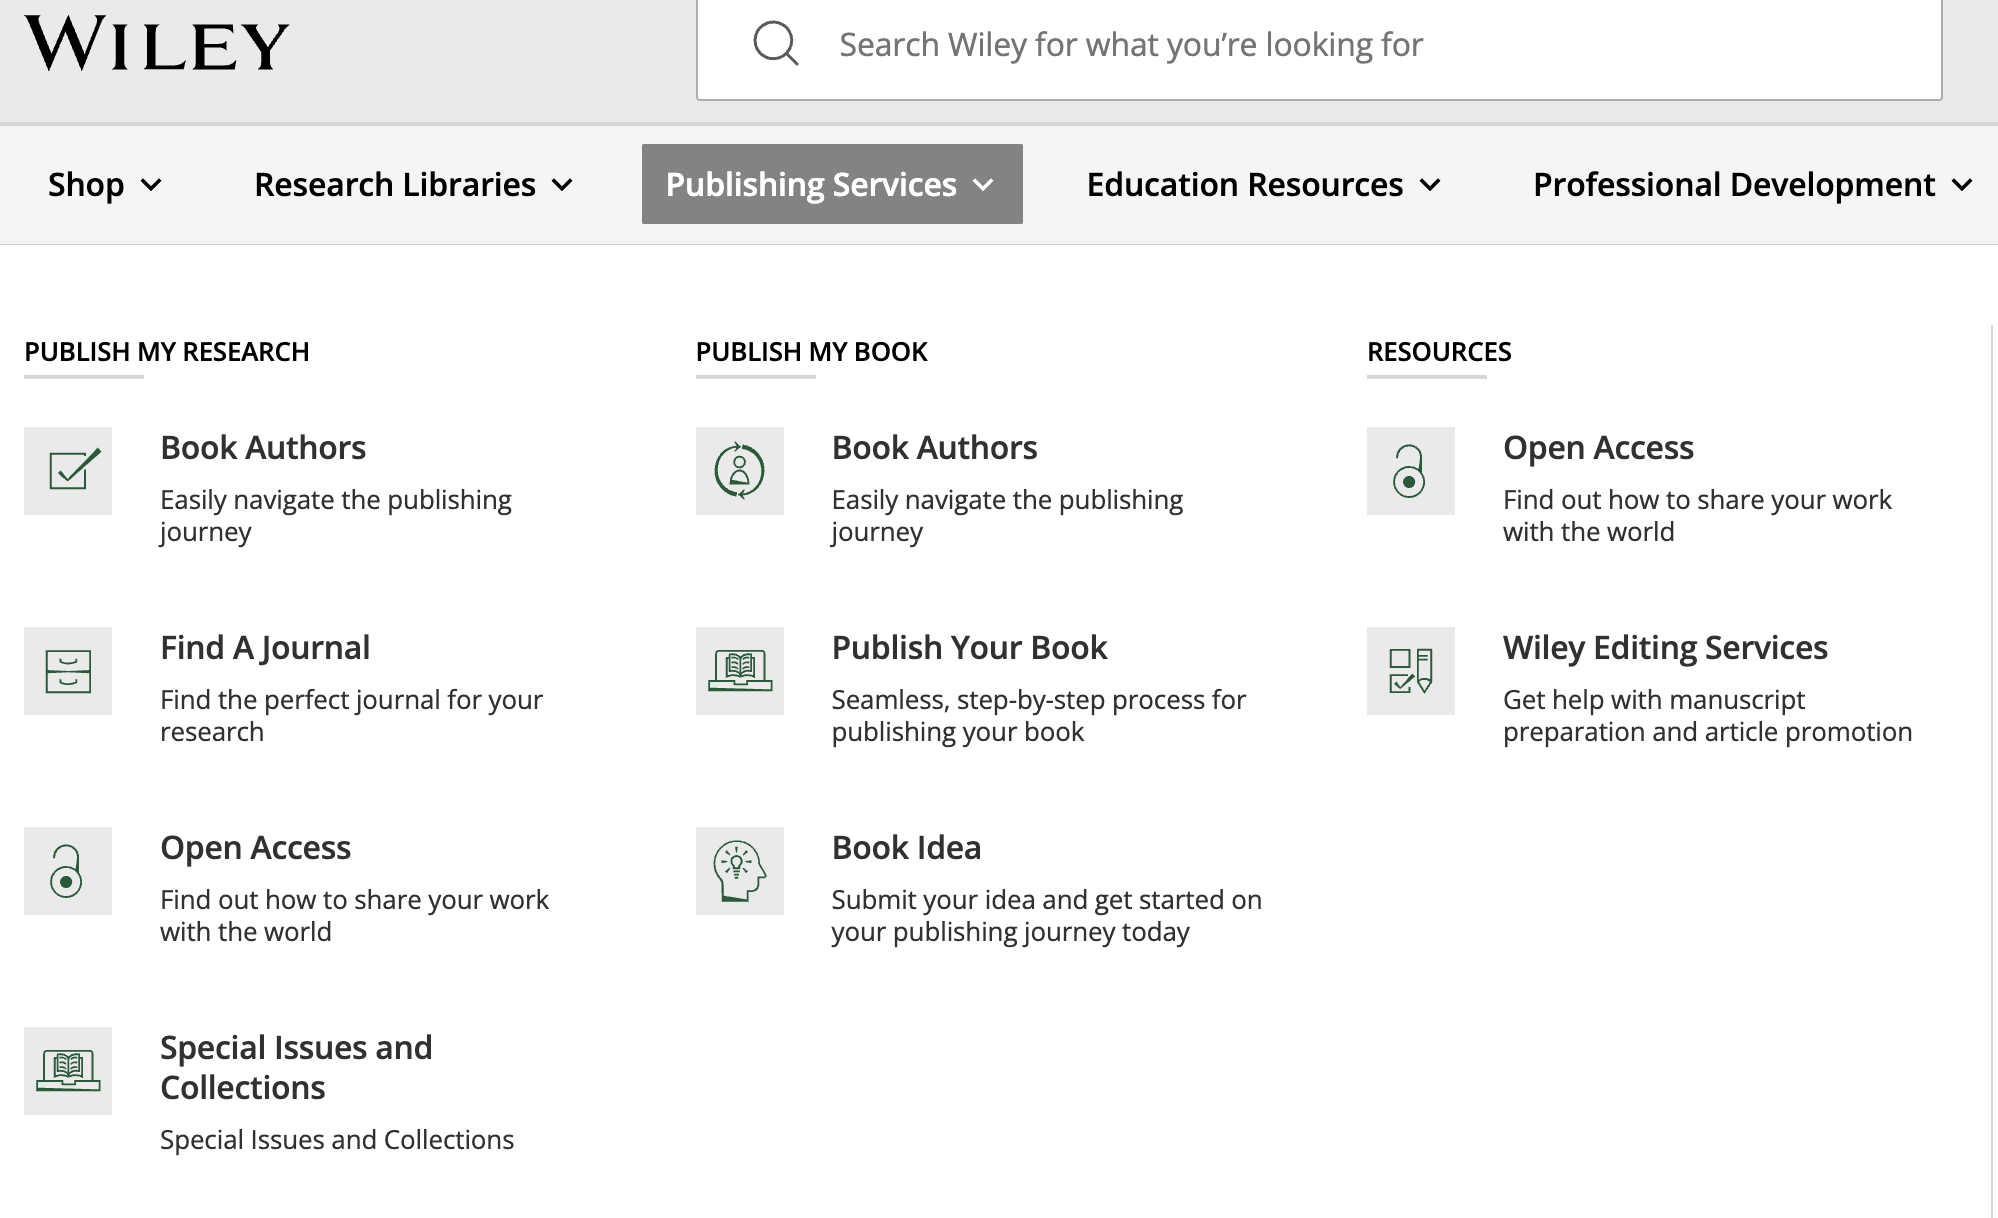Click the Book Authors checkmark icon under Publish My Research
The image size is (1998, 1218).
(67, 471)
